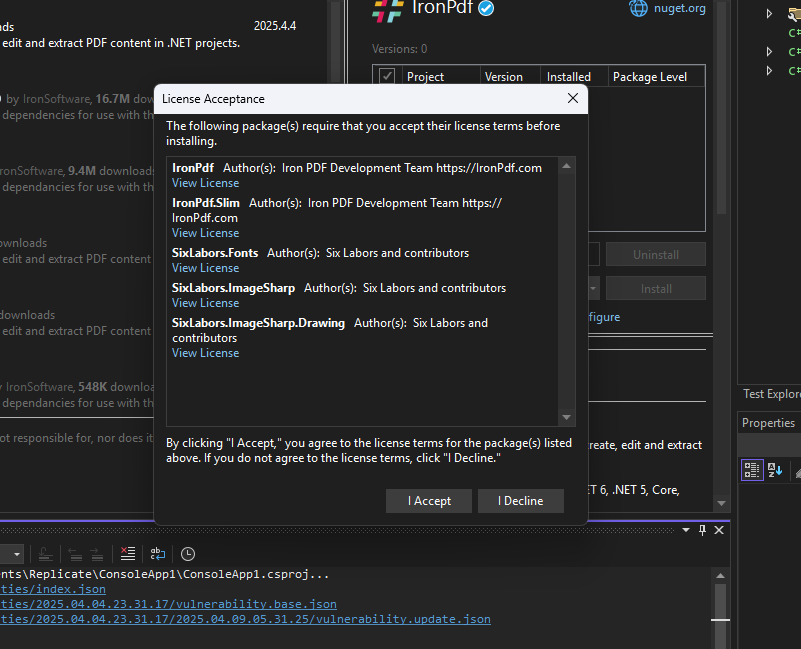Viewport: 801px width, 649px height.
Task: Click the IronPdf verified checkmark badge
Action: [x=486, y=9]
